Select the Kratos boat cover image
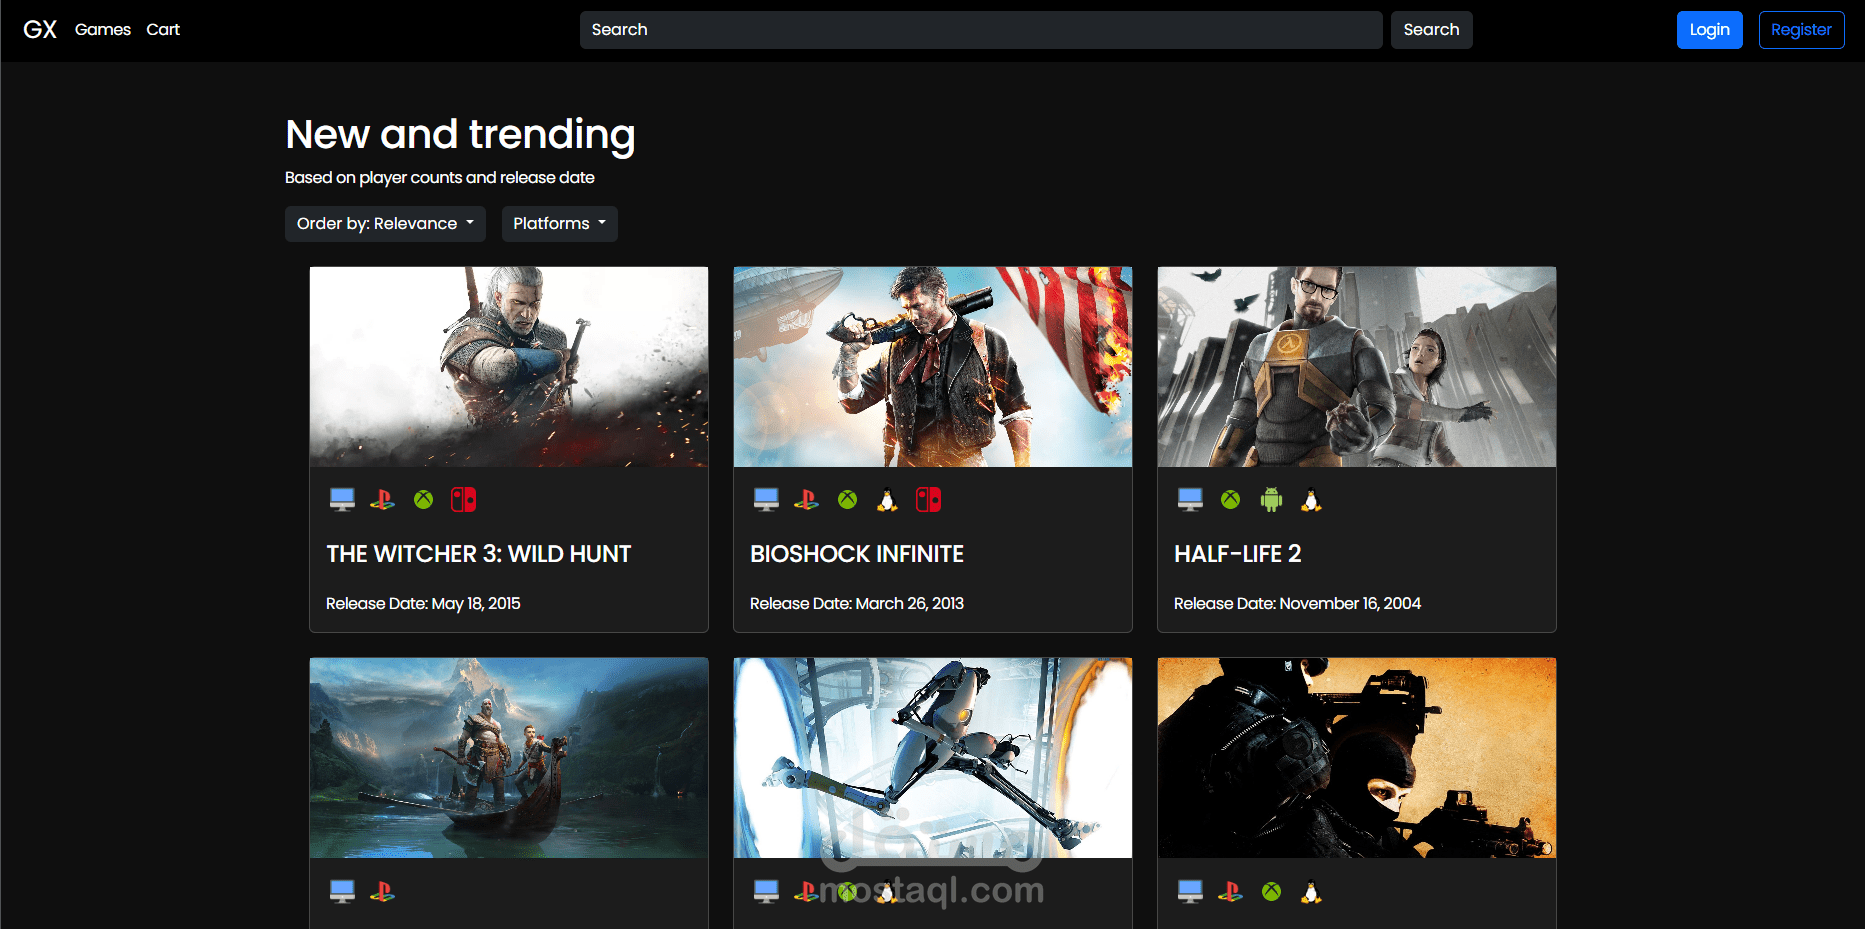1865x929 pixels. [x=509, y=758]
